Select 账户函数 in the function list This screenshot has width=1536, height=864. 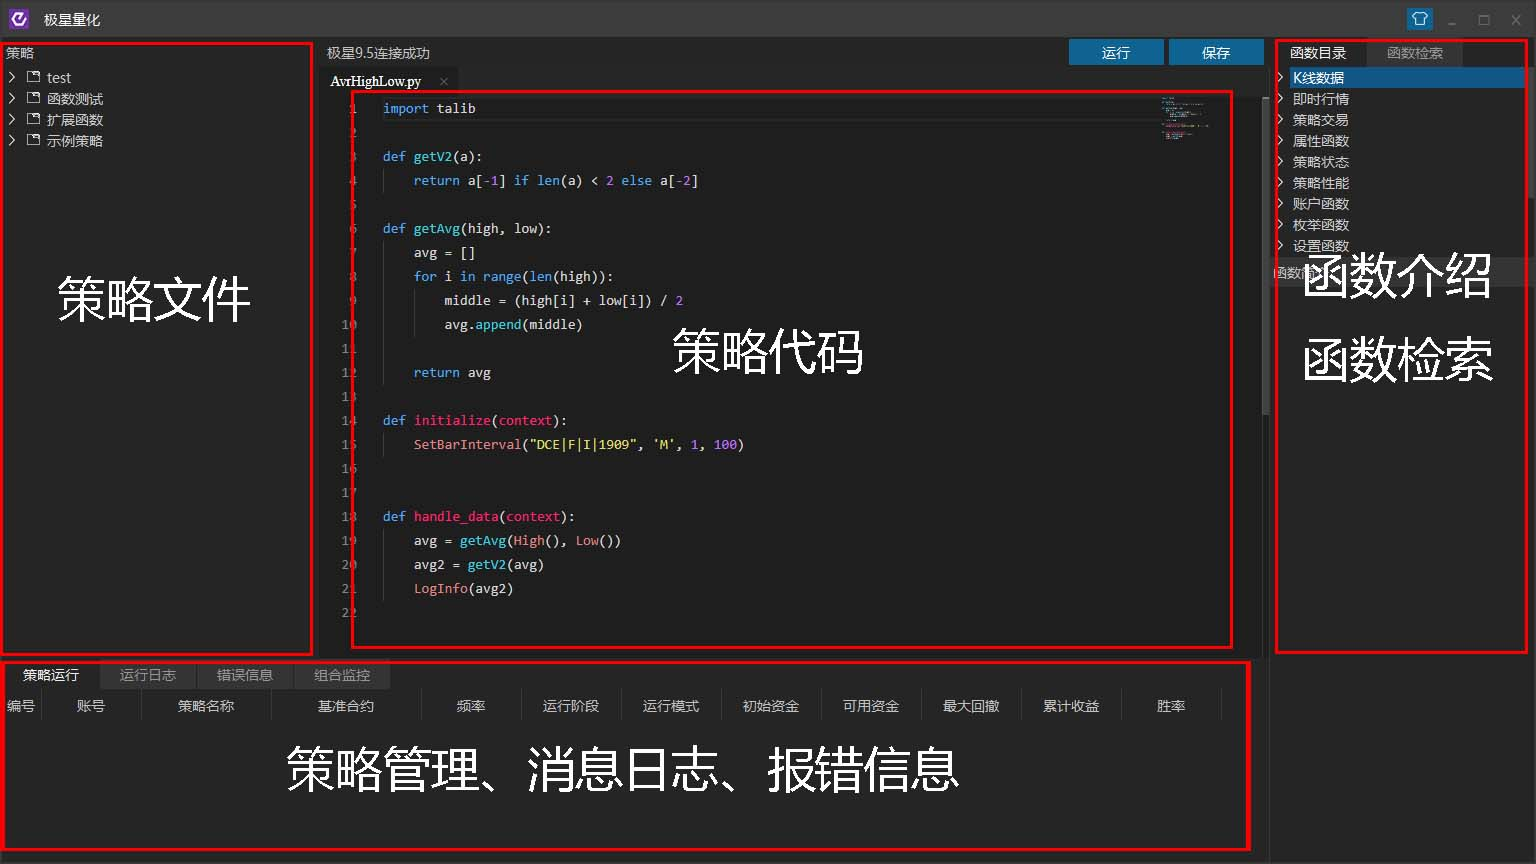point(1321,203)
